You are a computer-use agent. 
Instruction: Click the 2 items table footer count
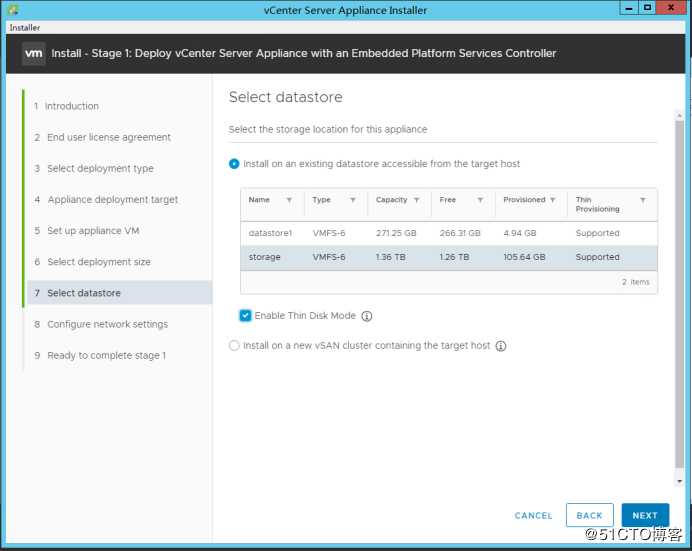(636, 282)
